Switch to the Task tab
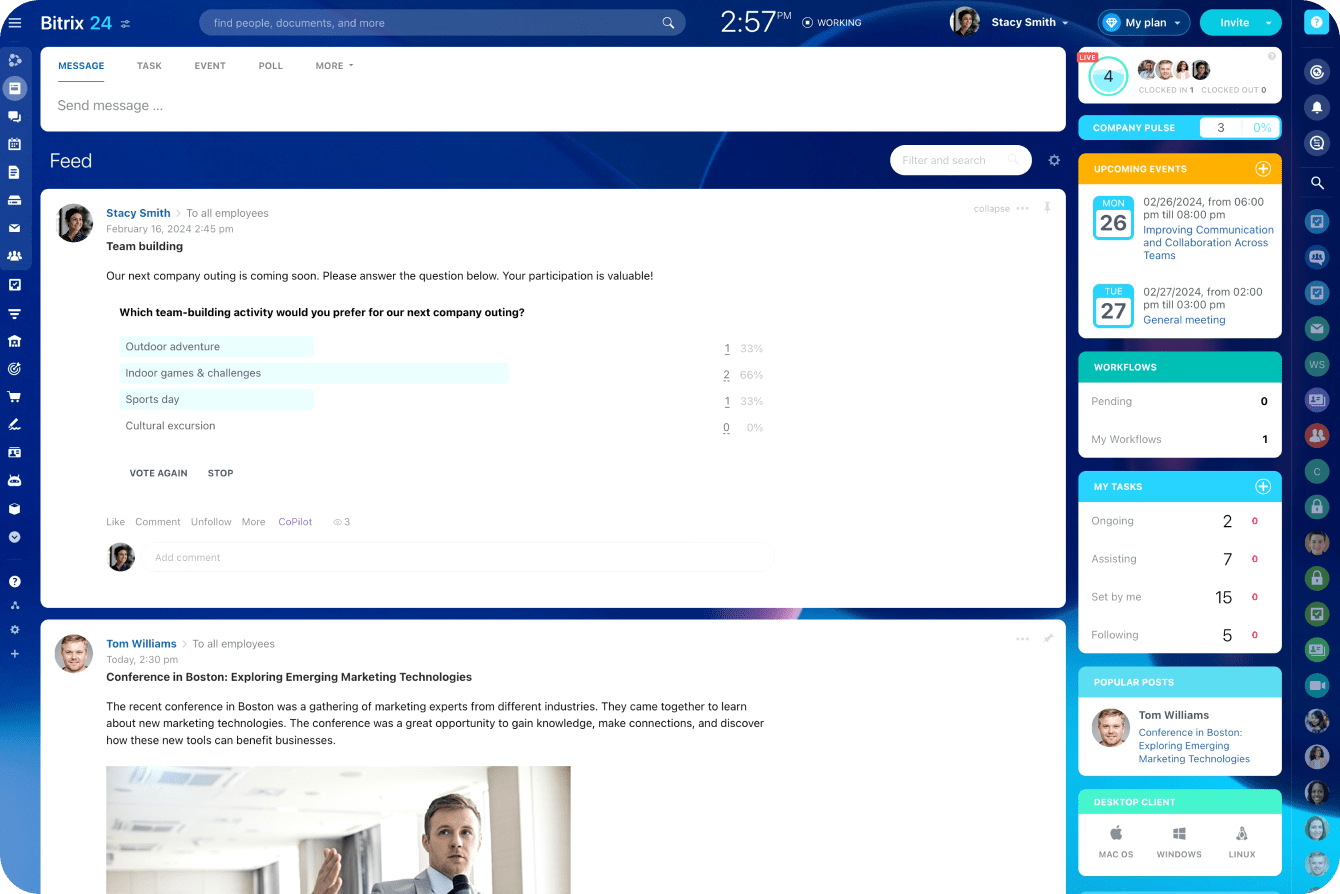The height and width of the screenshot is (894, 1340). coord(149,66)
